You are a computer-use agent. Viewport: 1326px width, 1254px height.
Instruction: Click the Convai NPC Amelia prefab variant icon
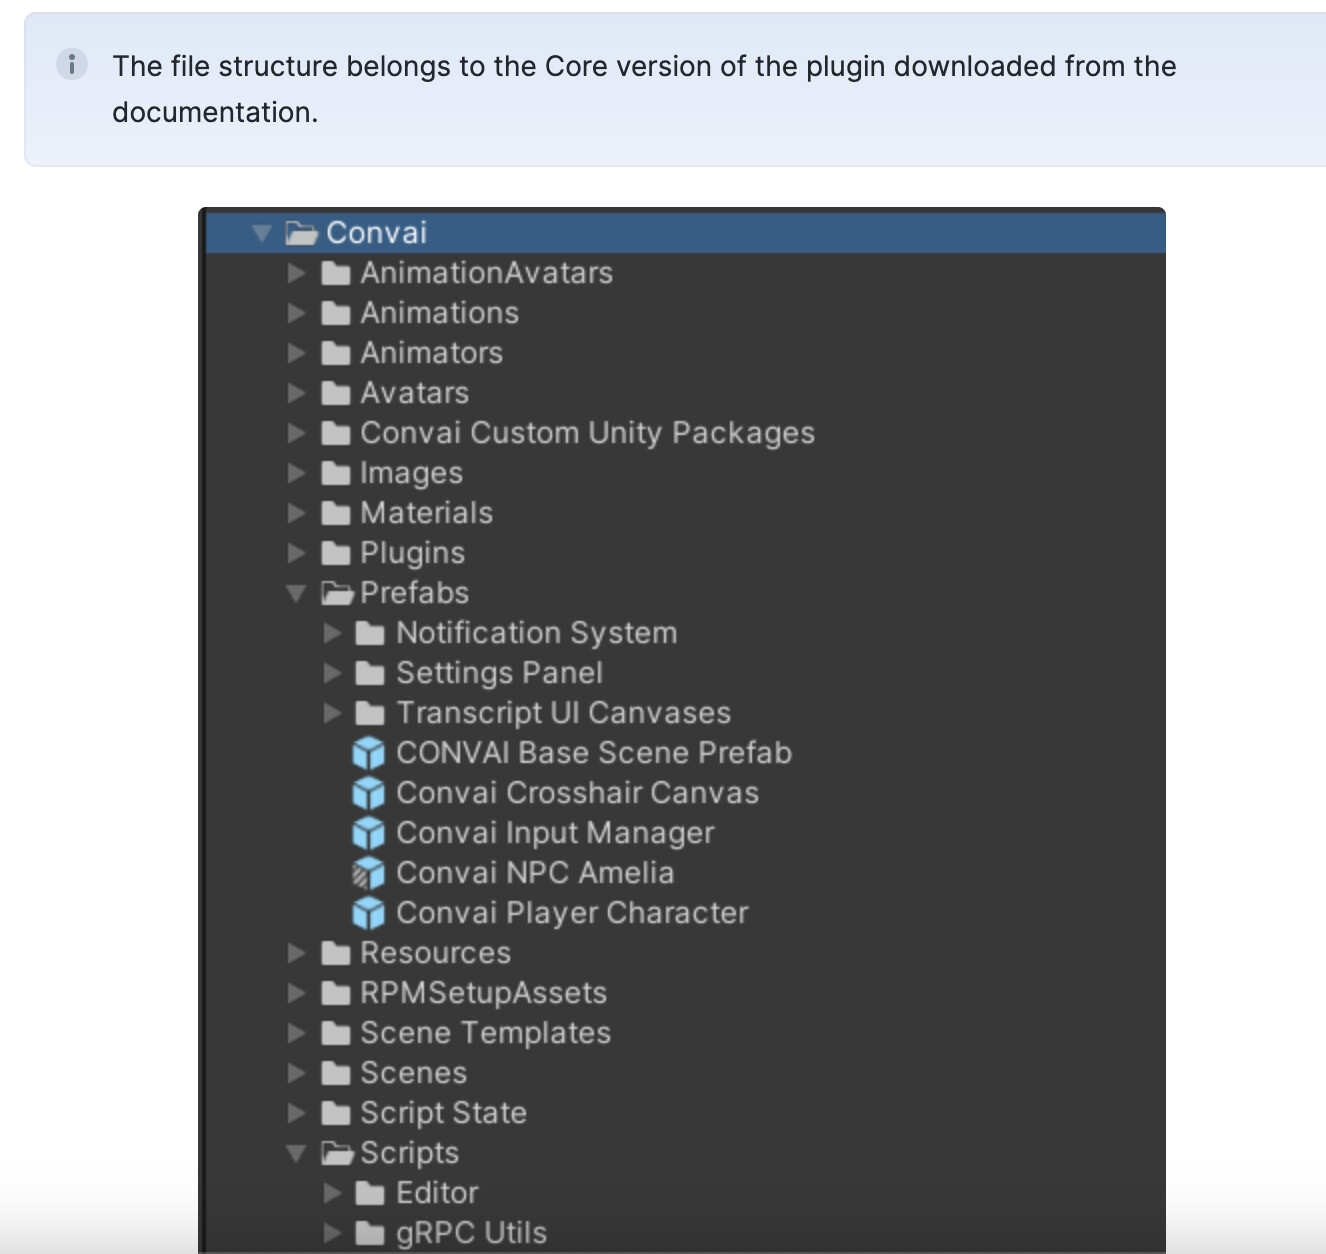click(x=369, y=873)
